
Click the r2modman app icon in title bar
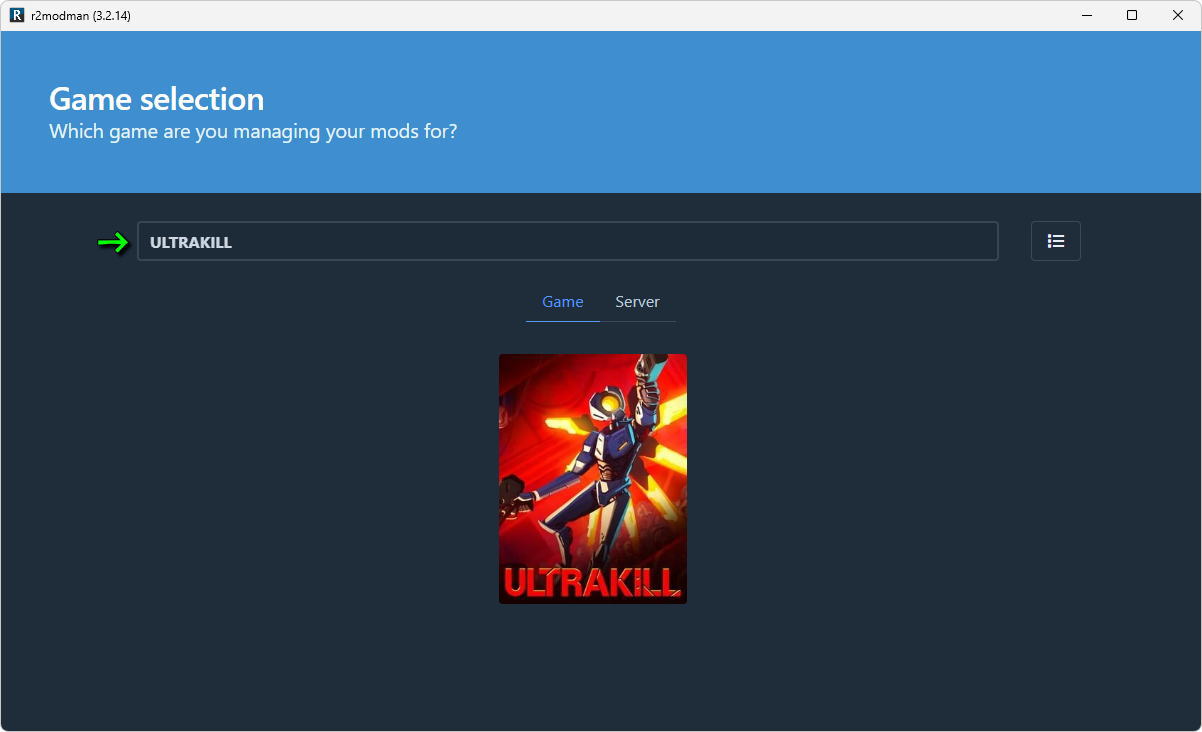17,16
